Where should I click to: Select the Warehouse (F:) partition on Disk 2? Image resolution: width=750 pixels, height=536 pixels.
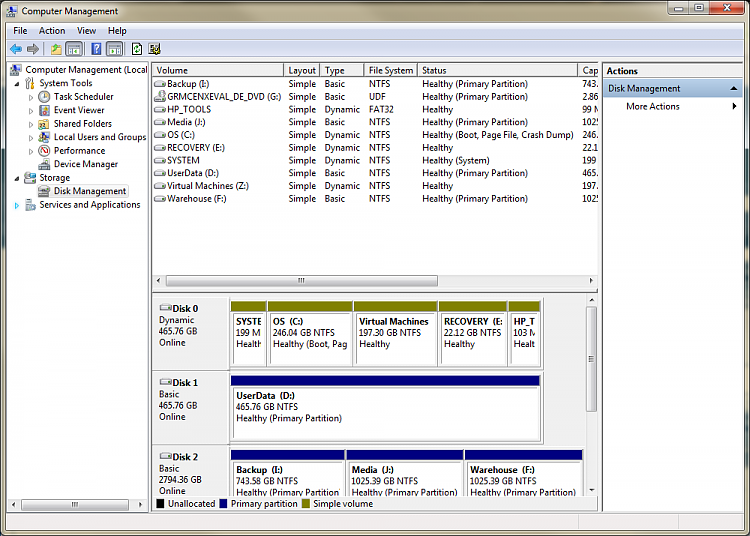(523, 473)
